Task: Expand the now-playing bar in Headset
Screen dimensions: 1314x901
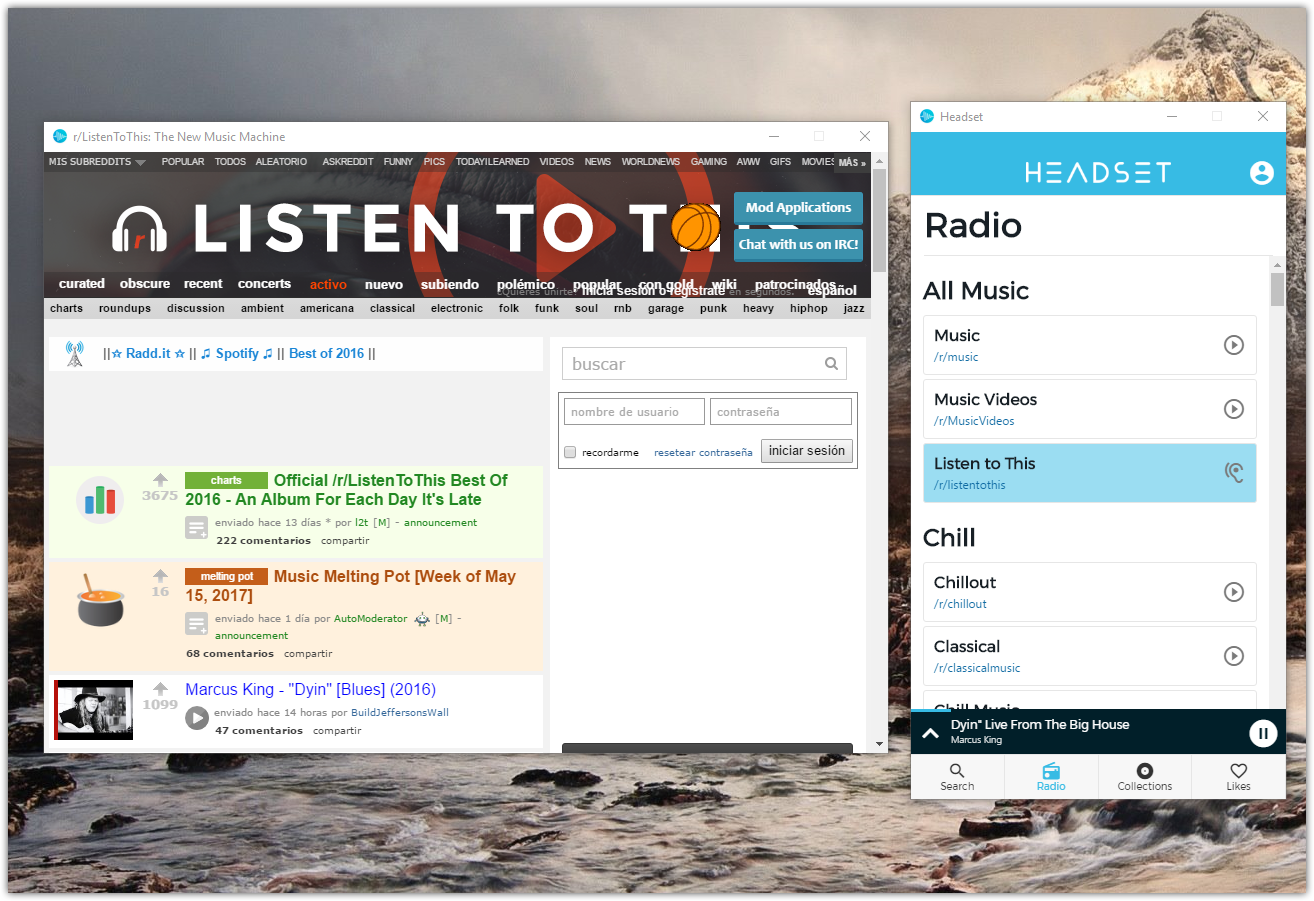Action: tap(928, 733)
